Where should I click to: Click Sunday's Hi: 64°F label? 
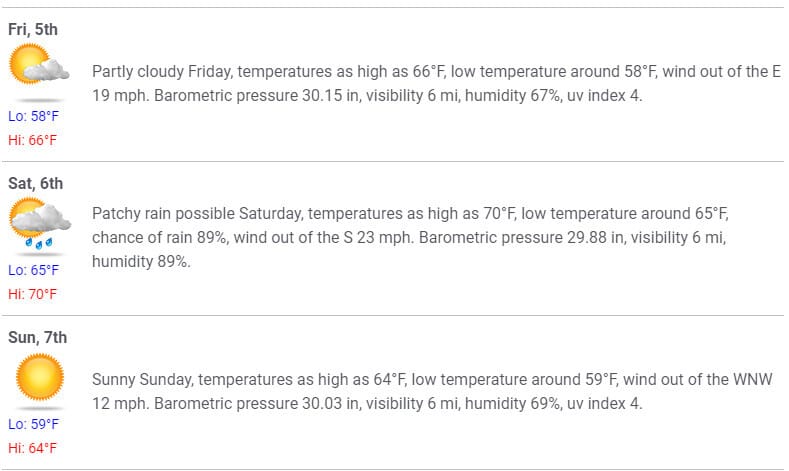pyautogui.click(x=32, y=448)
